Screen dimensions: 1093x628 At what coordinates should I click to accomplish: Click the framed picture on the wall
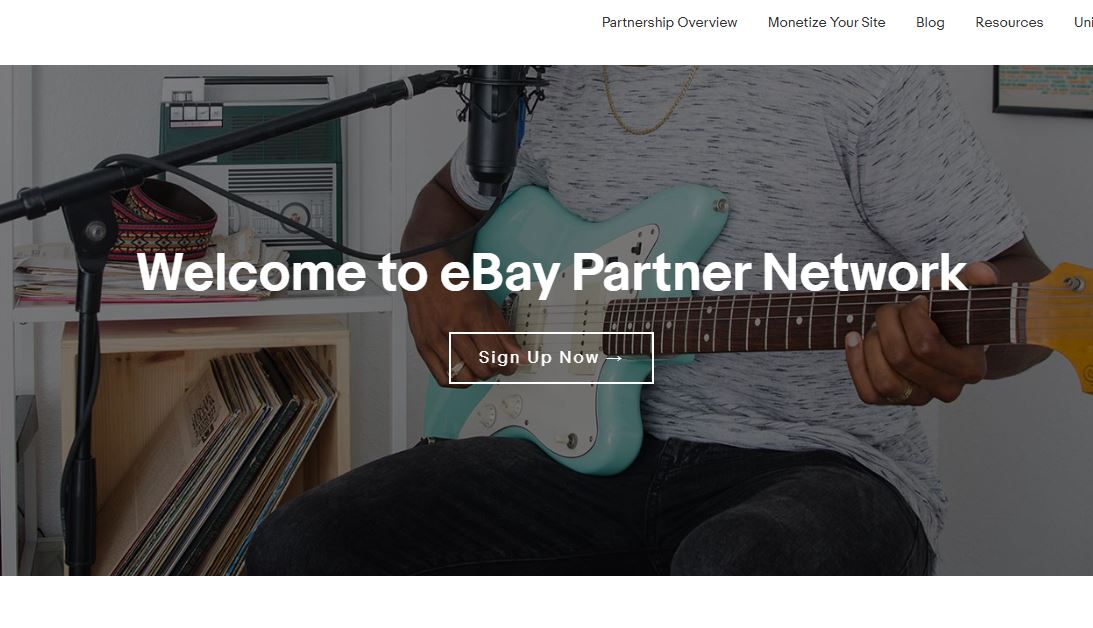coord(1043,89)
